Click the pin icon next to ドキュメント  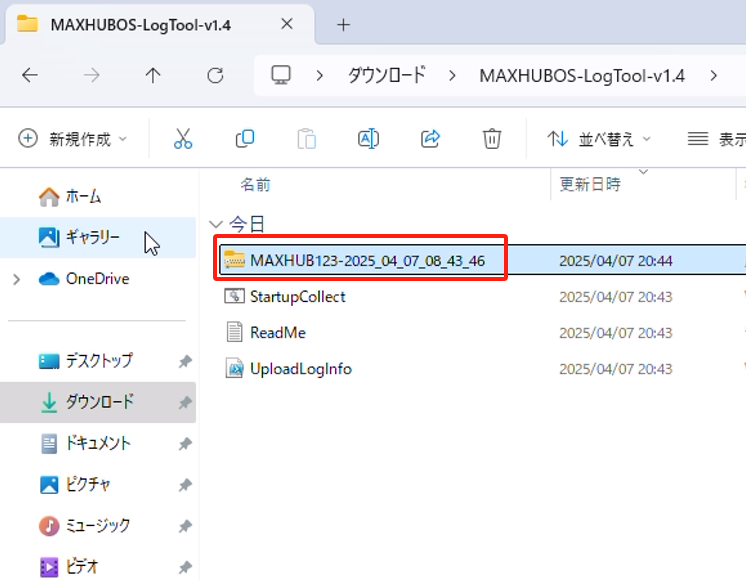click(185, 444)
